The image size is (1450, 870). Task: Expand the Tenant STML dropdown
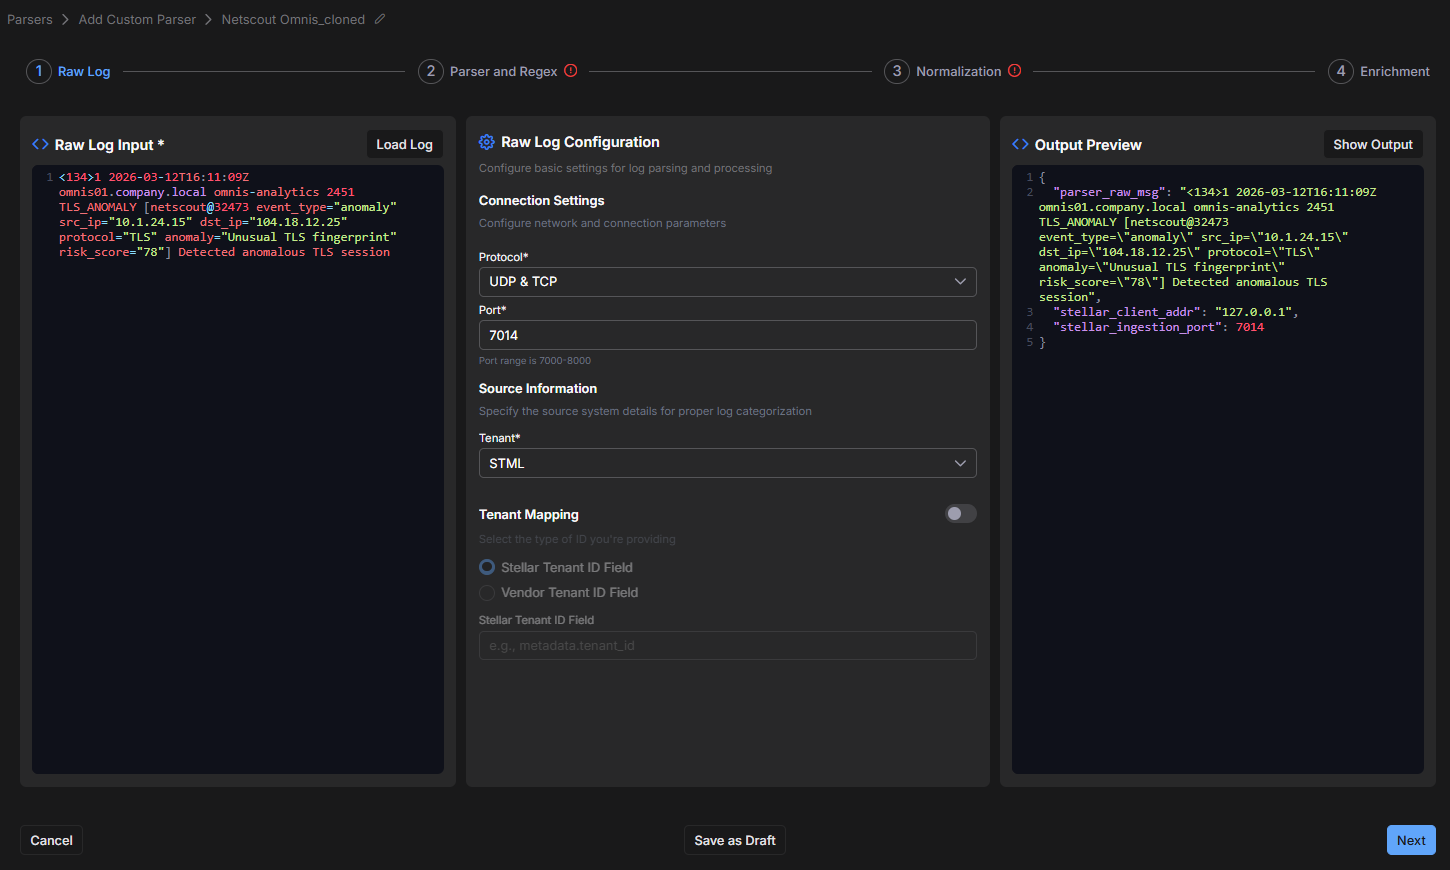coord(727,464)
